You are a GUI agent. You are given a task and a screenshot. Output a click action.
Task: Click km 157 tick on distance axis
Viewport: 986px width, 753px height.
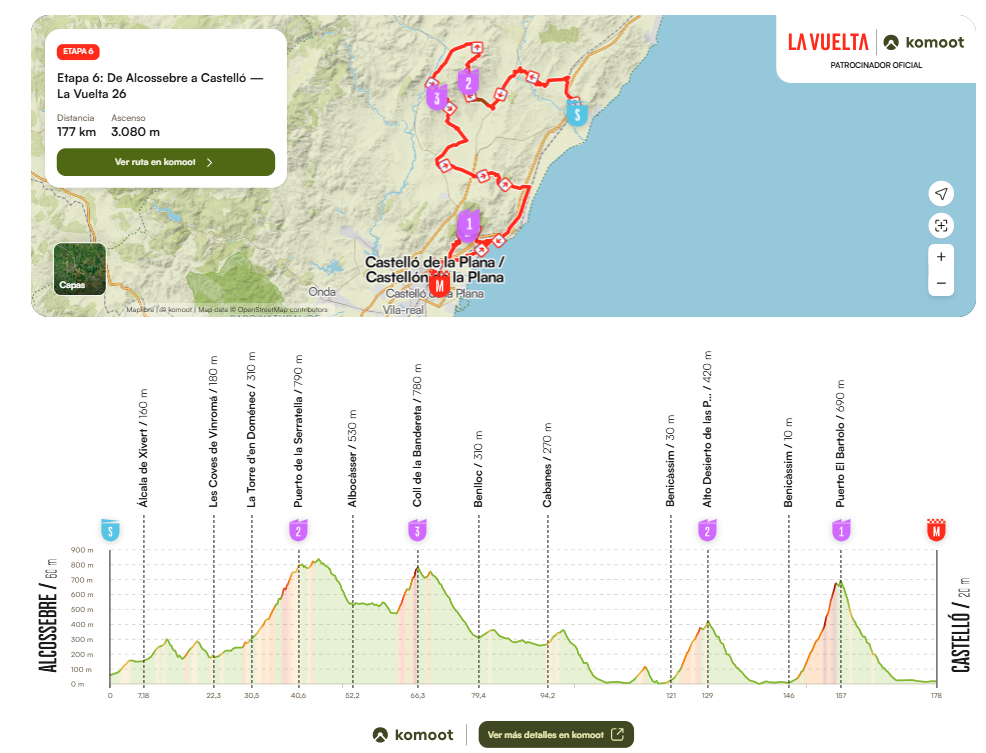click(x=841, y=695)
